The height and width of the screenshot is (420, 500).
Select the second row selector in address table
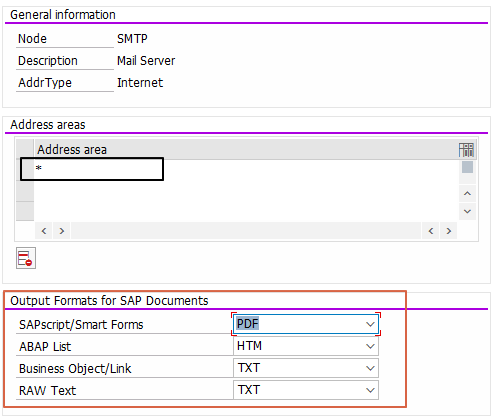click(25, 191)
